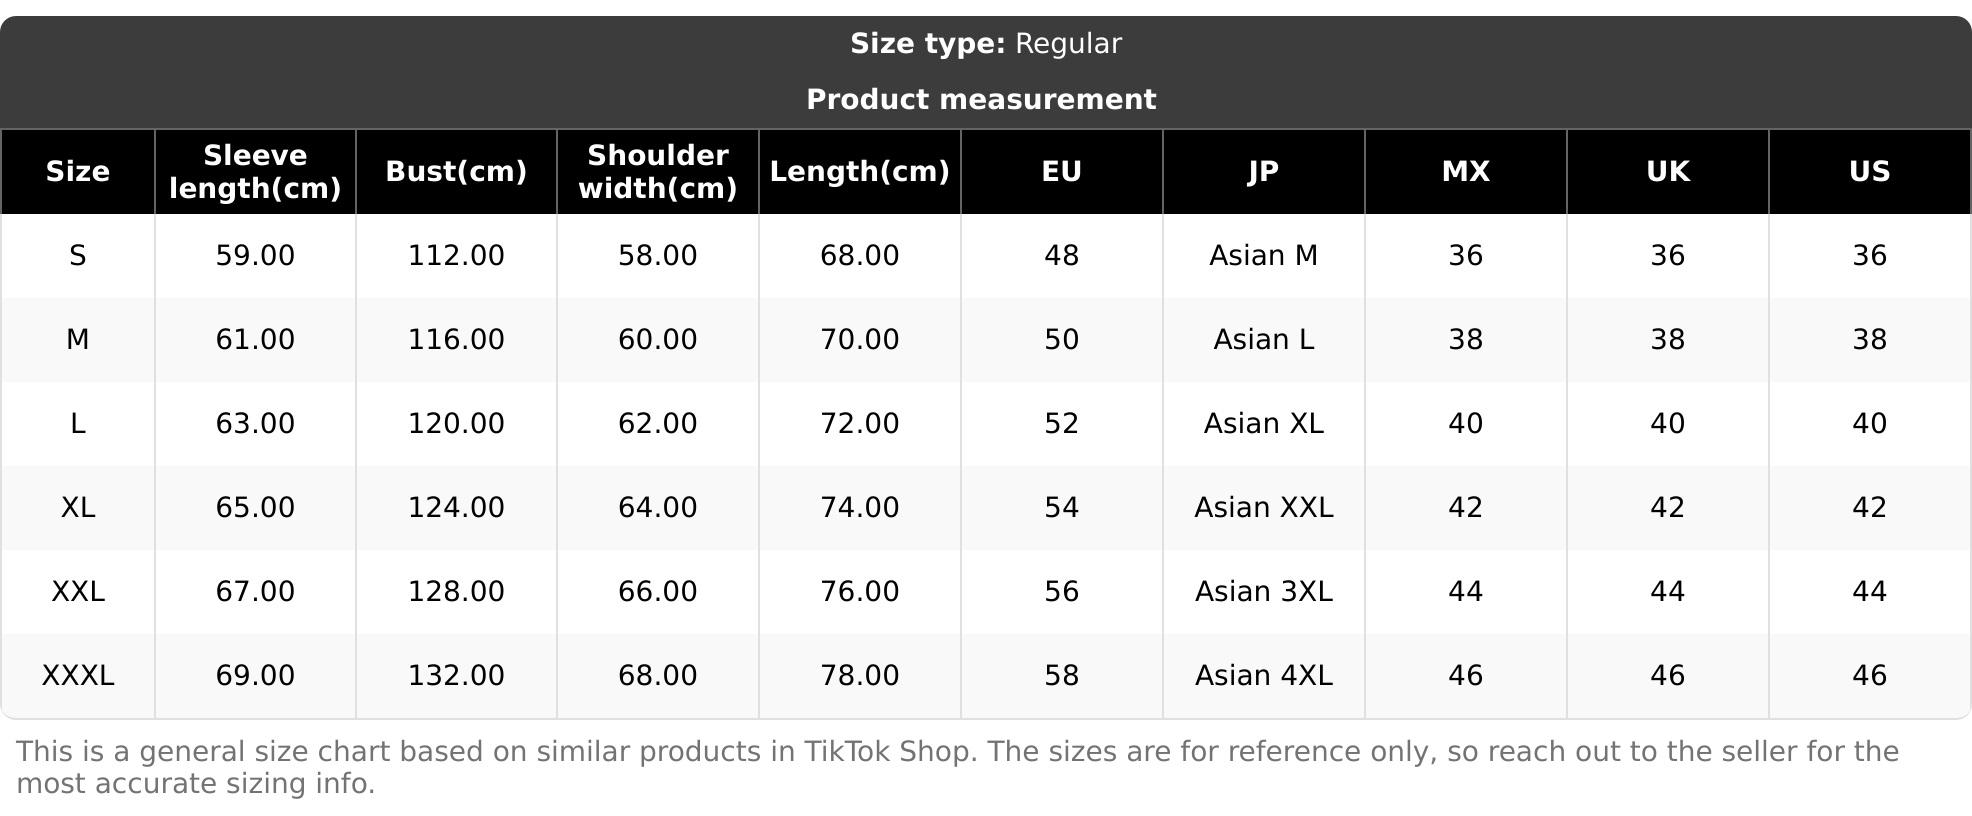Click the Product measurement title
Viewport: 1972px width, 816px height.
[981, 100]
